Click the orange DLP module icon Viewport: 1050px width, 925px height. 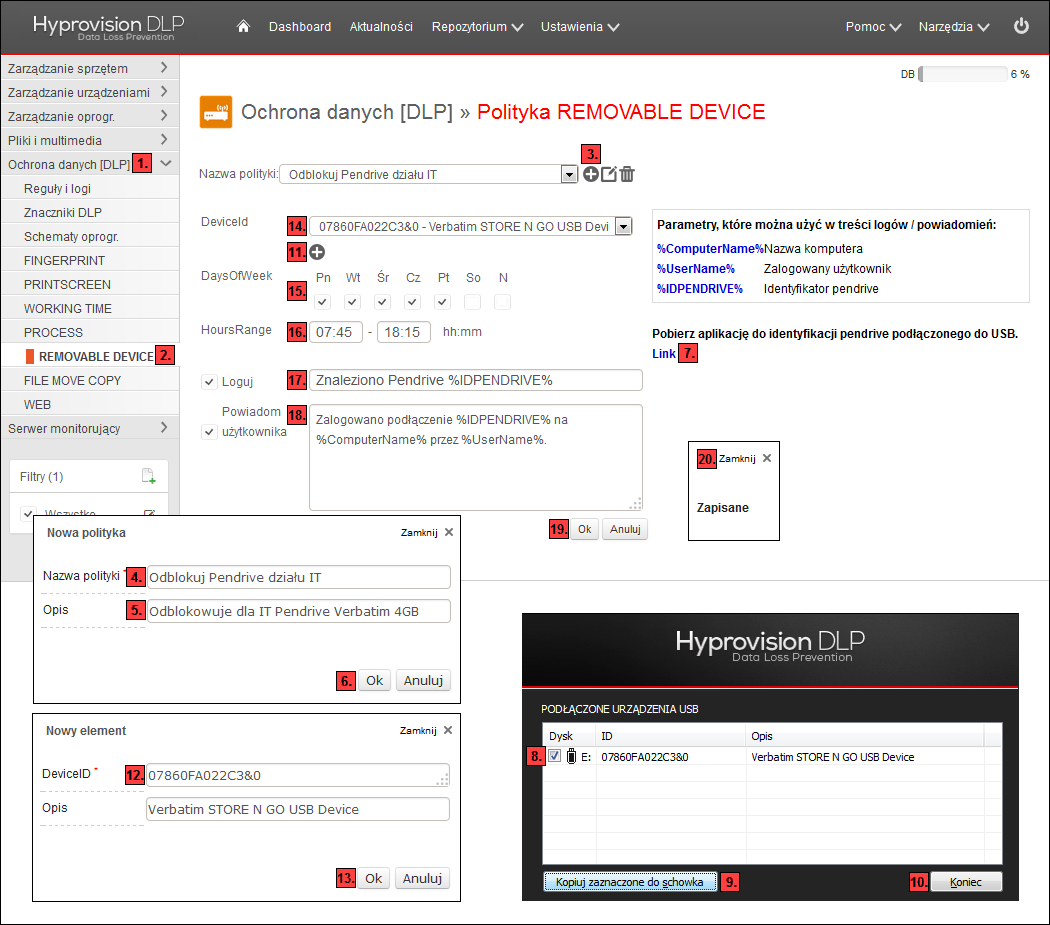coord(216,112)
